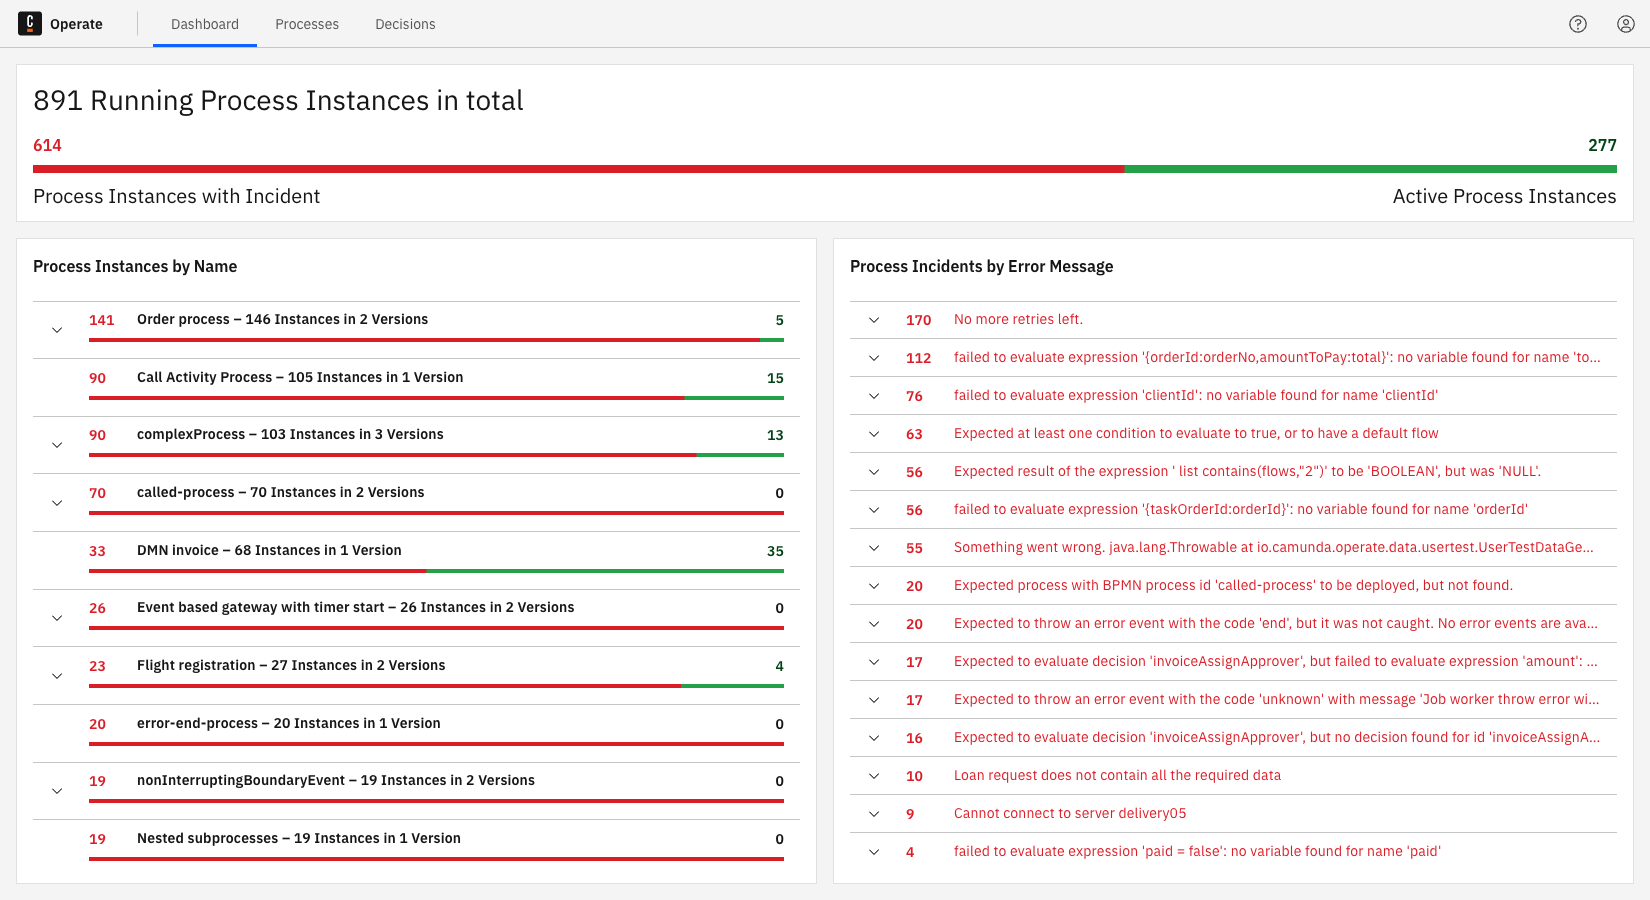1650x900 pixels.
Task: Click the 614 incidents count link
Action: coord(47,145)
